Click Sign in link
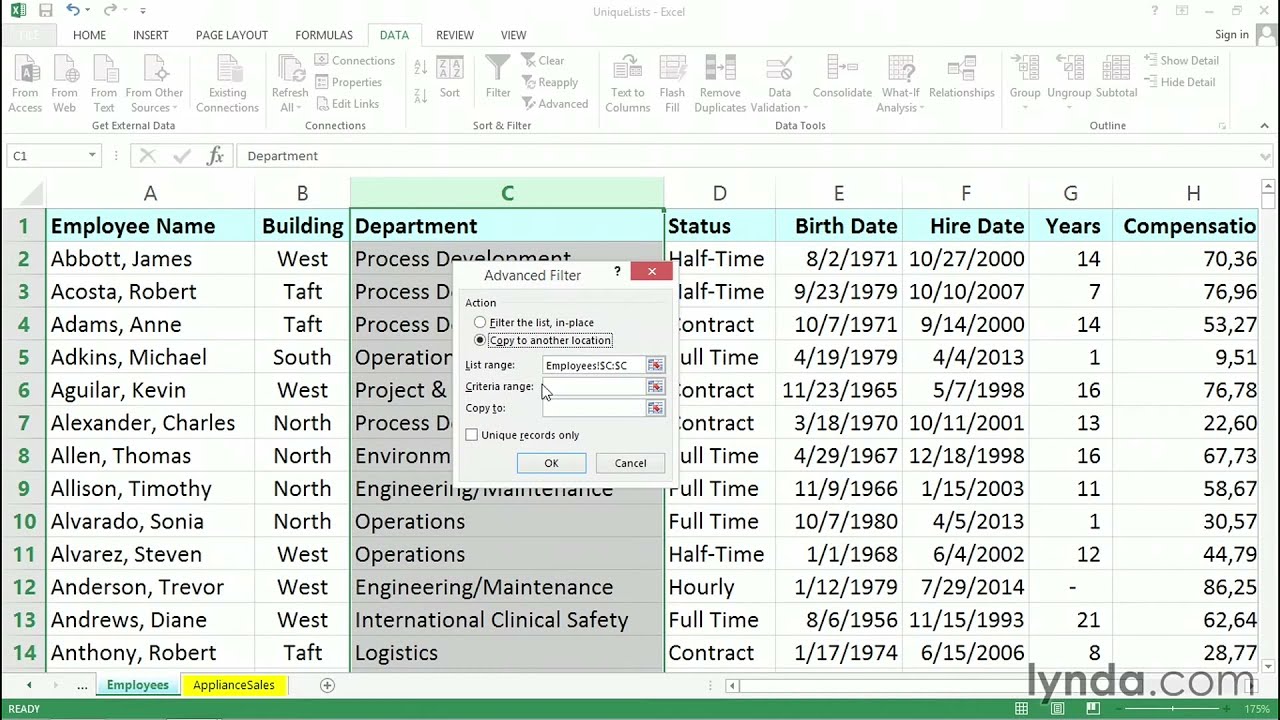This screenshot has height=720, width=1280. [1231, 35]
